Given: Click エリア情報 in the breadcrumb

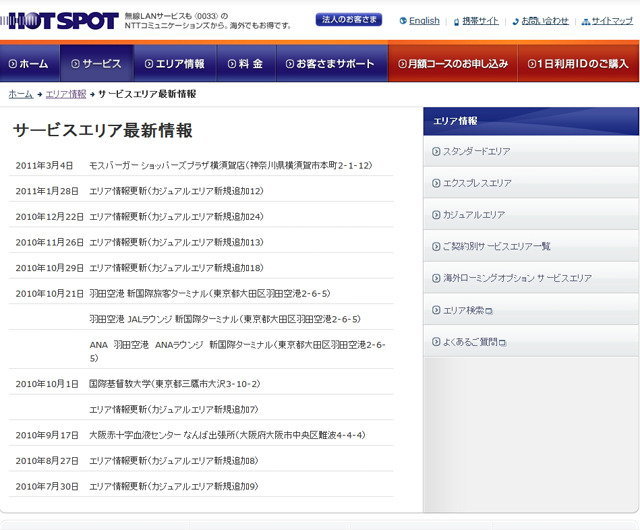Looking at the screenshot, I should click(66, 94).
